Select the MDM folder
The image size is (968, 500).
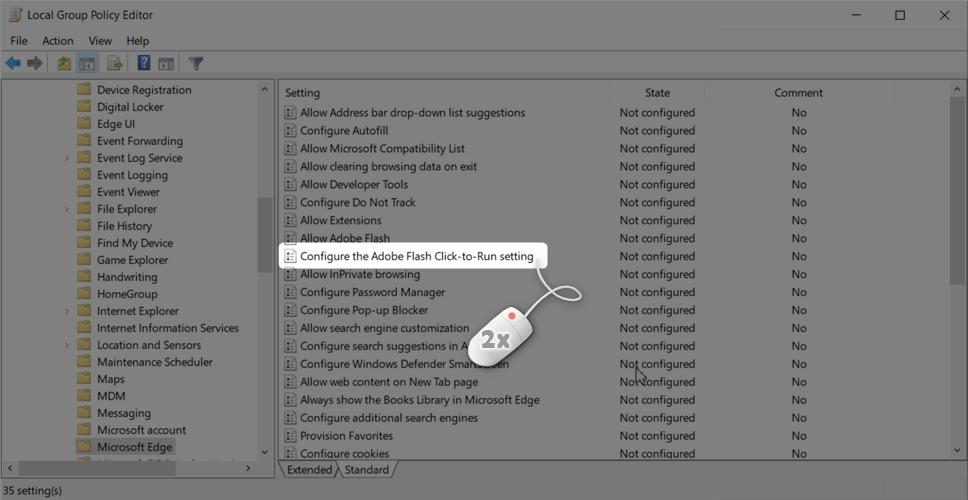point(111,396)
